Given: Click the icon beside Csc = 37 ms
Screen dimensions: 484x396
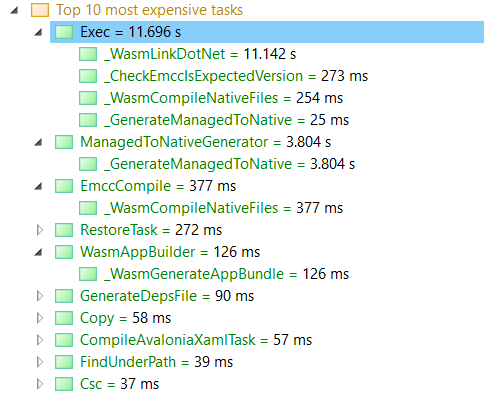Looking at the screenshot, I should (64, 384).
